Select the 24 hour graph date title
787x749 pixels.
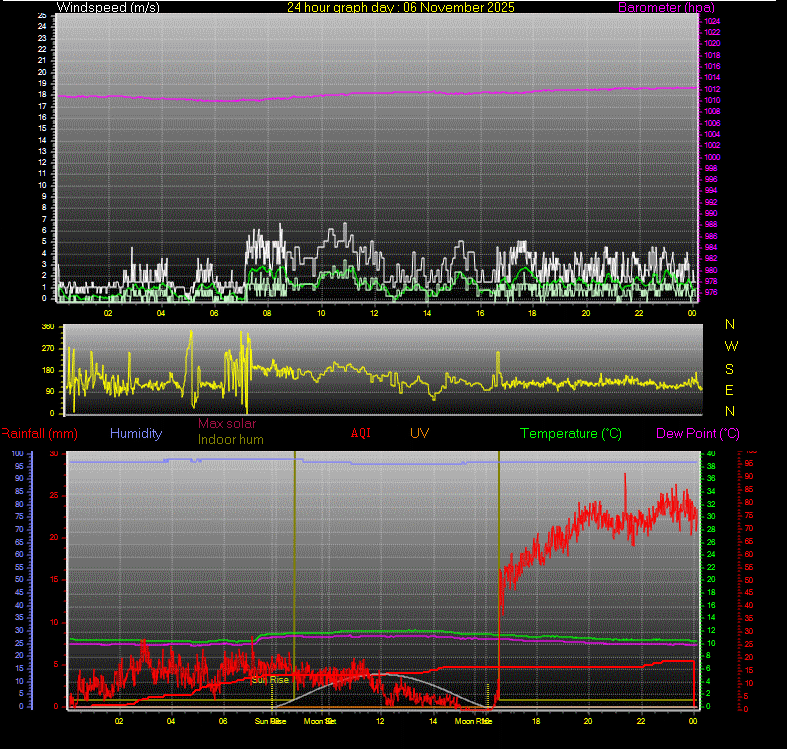pos(400,8)
